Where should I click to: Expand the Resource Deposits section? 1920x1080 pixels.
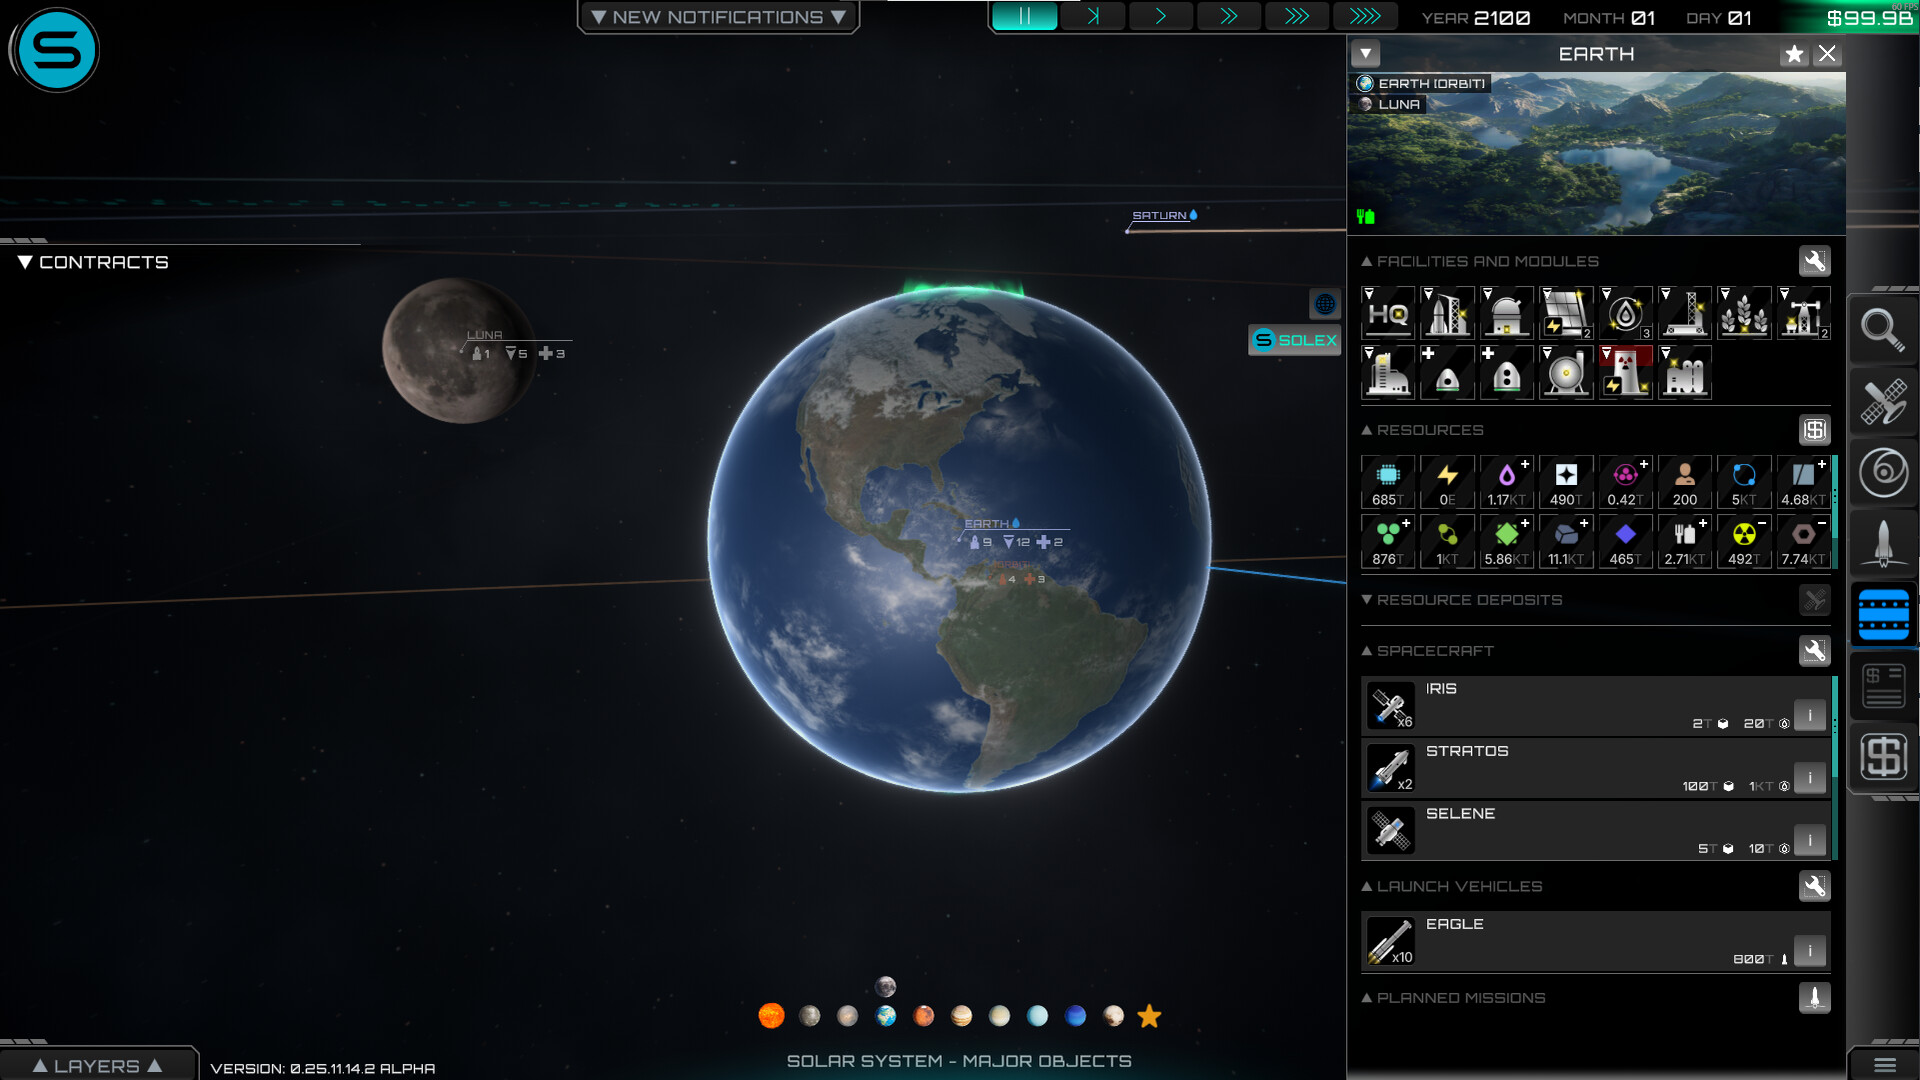1368,600
